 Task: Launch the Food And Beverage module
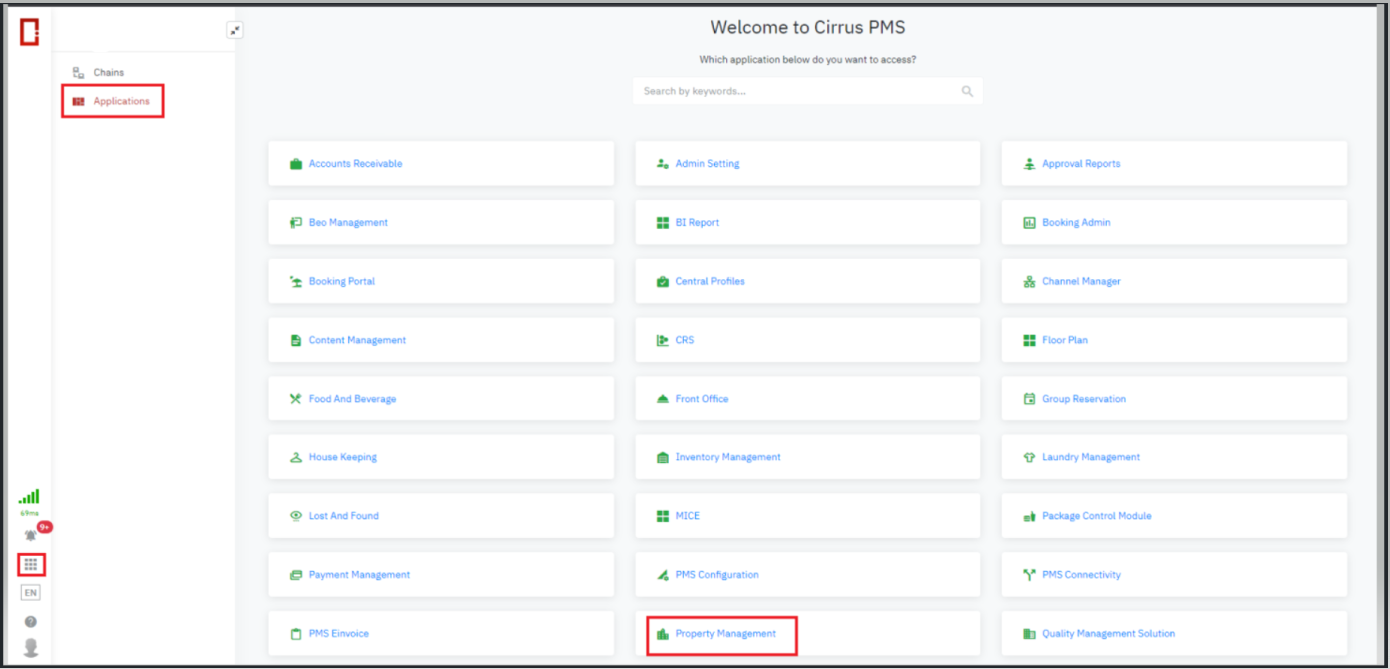pos(352,399)
